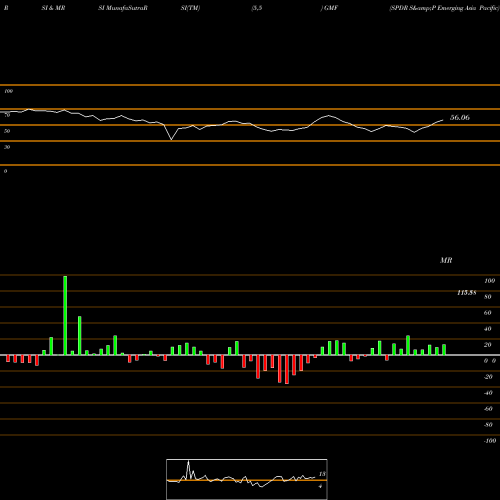Click the MR axis label 60
This screenshot has height=500, width=500.
click(x=488, y=313)
